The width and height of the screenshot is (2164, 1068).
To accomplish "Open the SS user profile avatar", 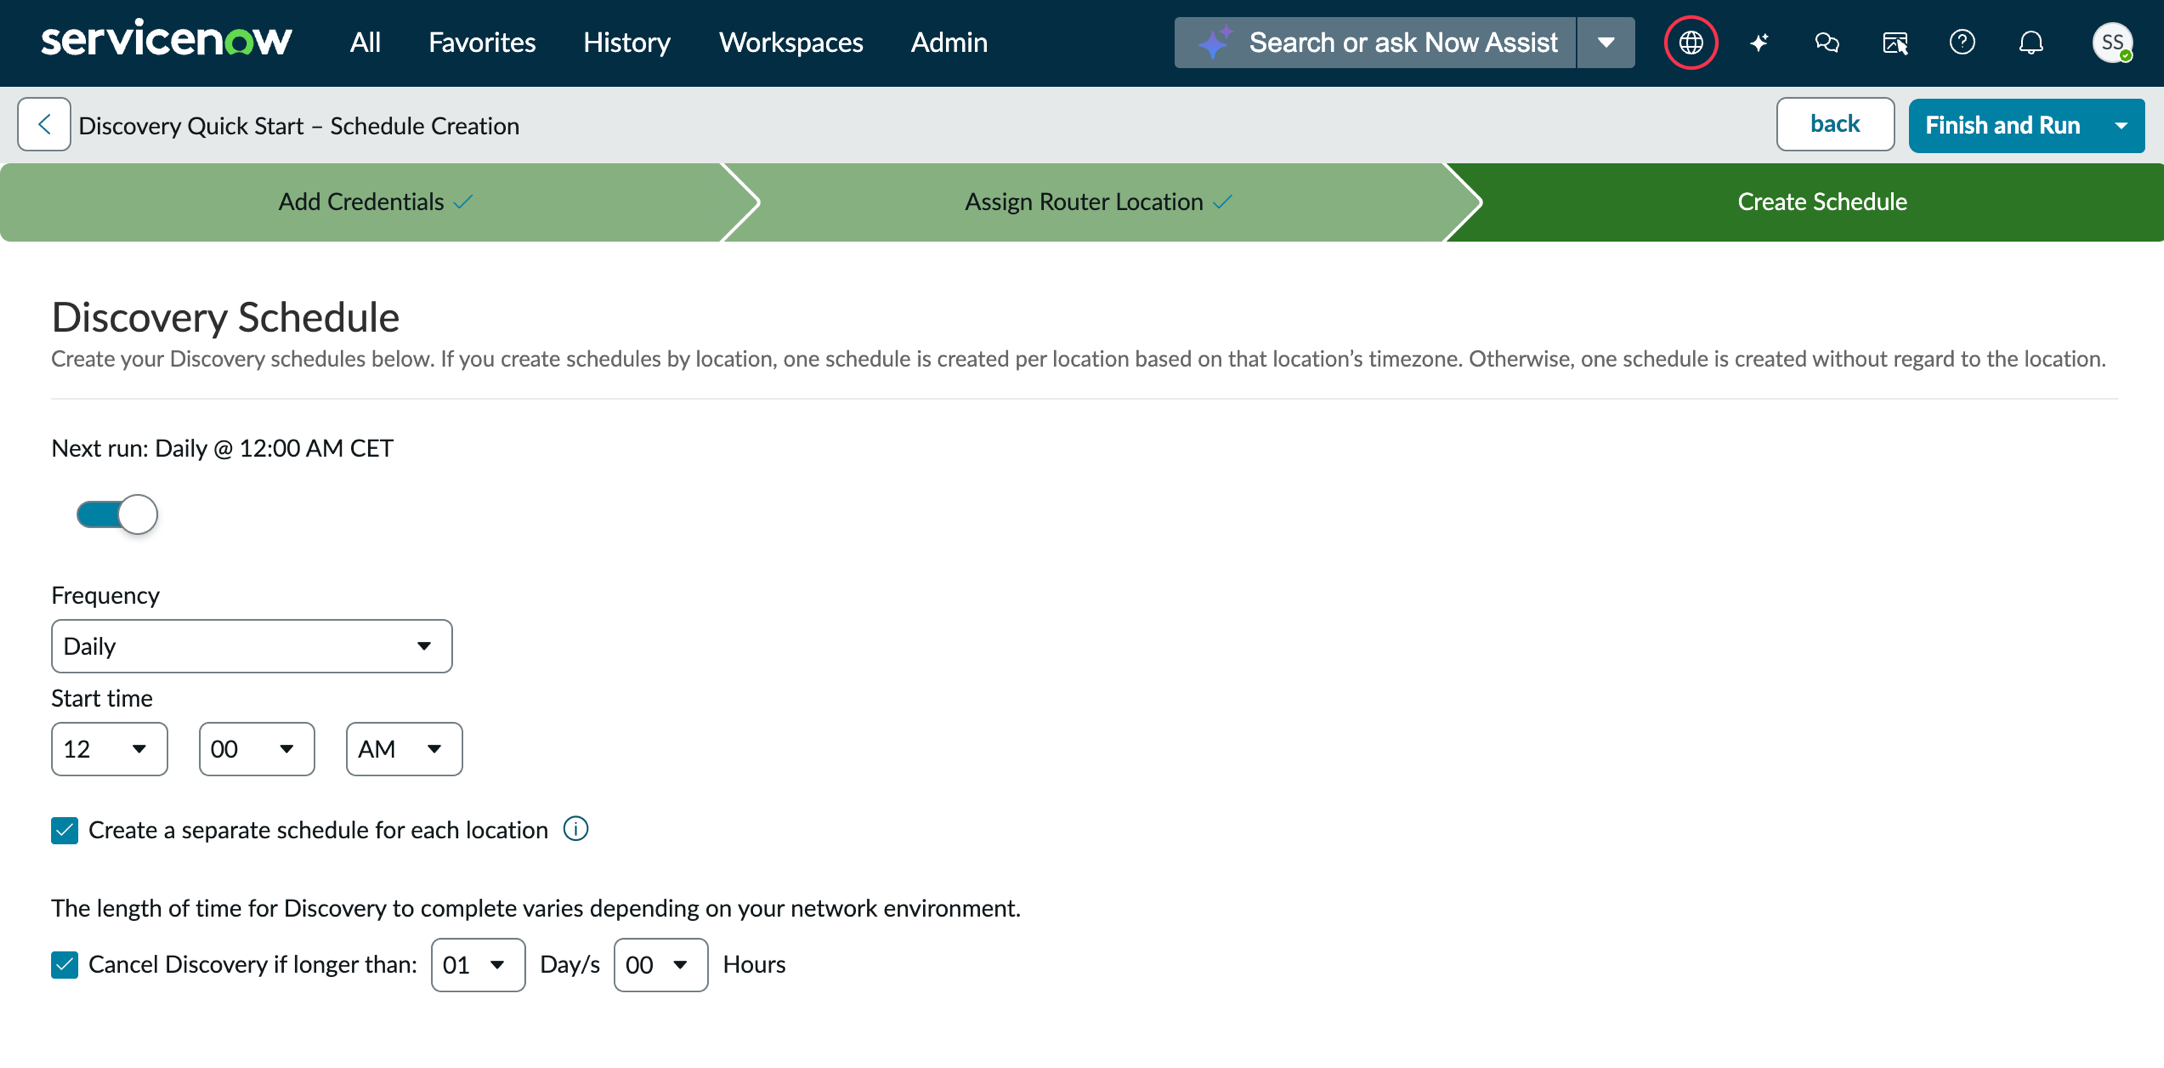I will tap(2112, 43).
